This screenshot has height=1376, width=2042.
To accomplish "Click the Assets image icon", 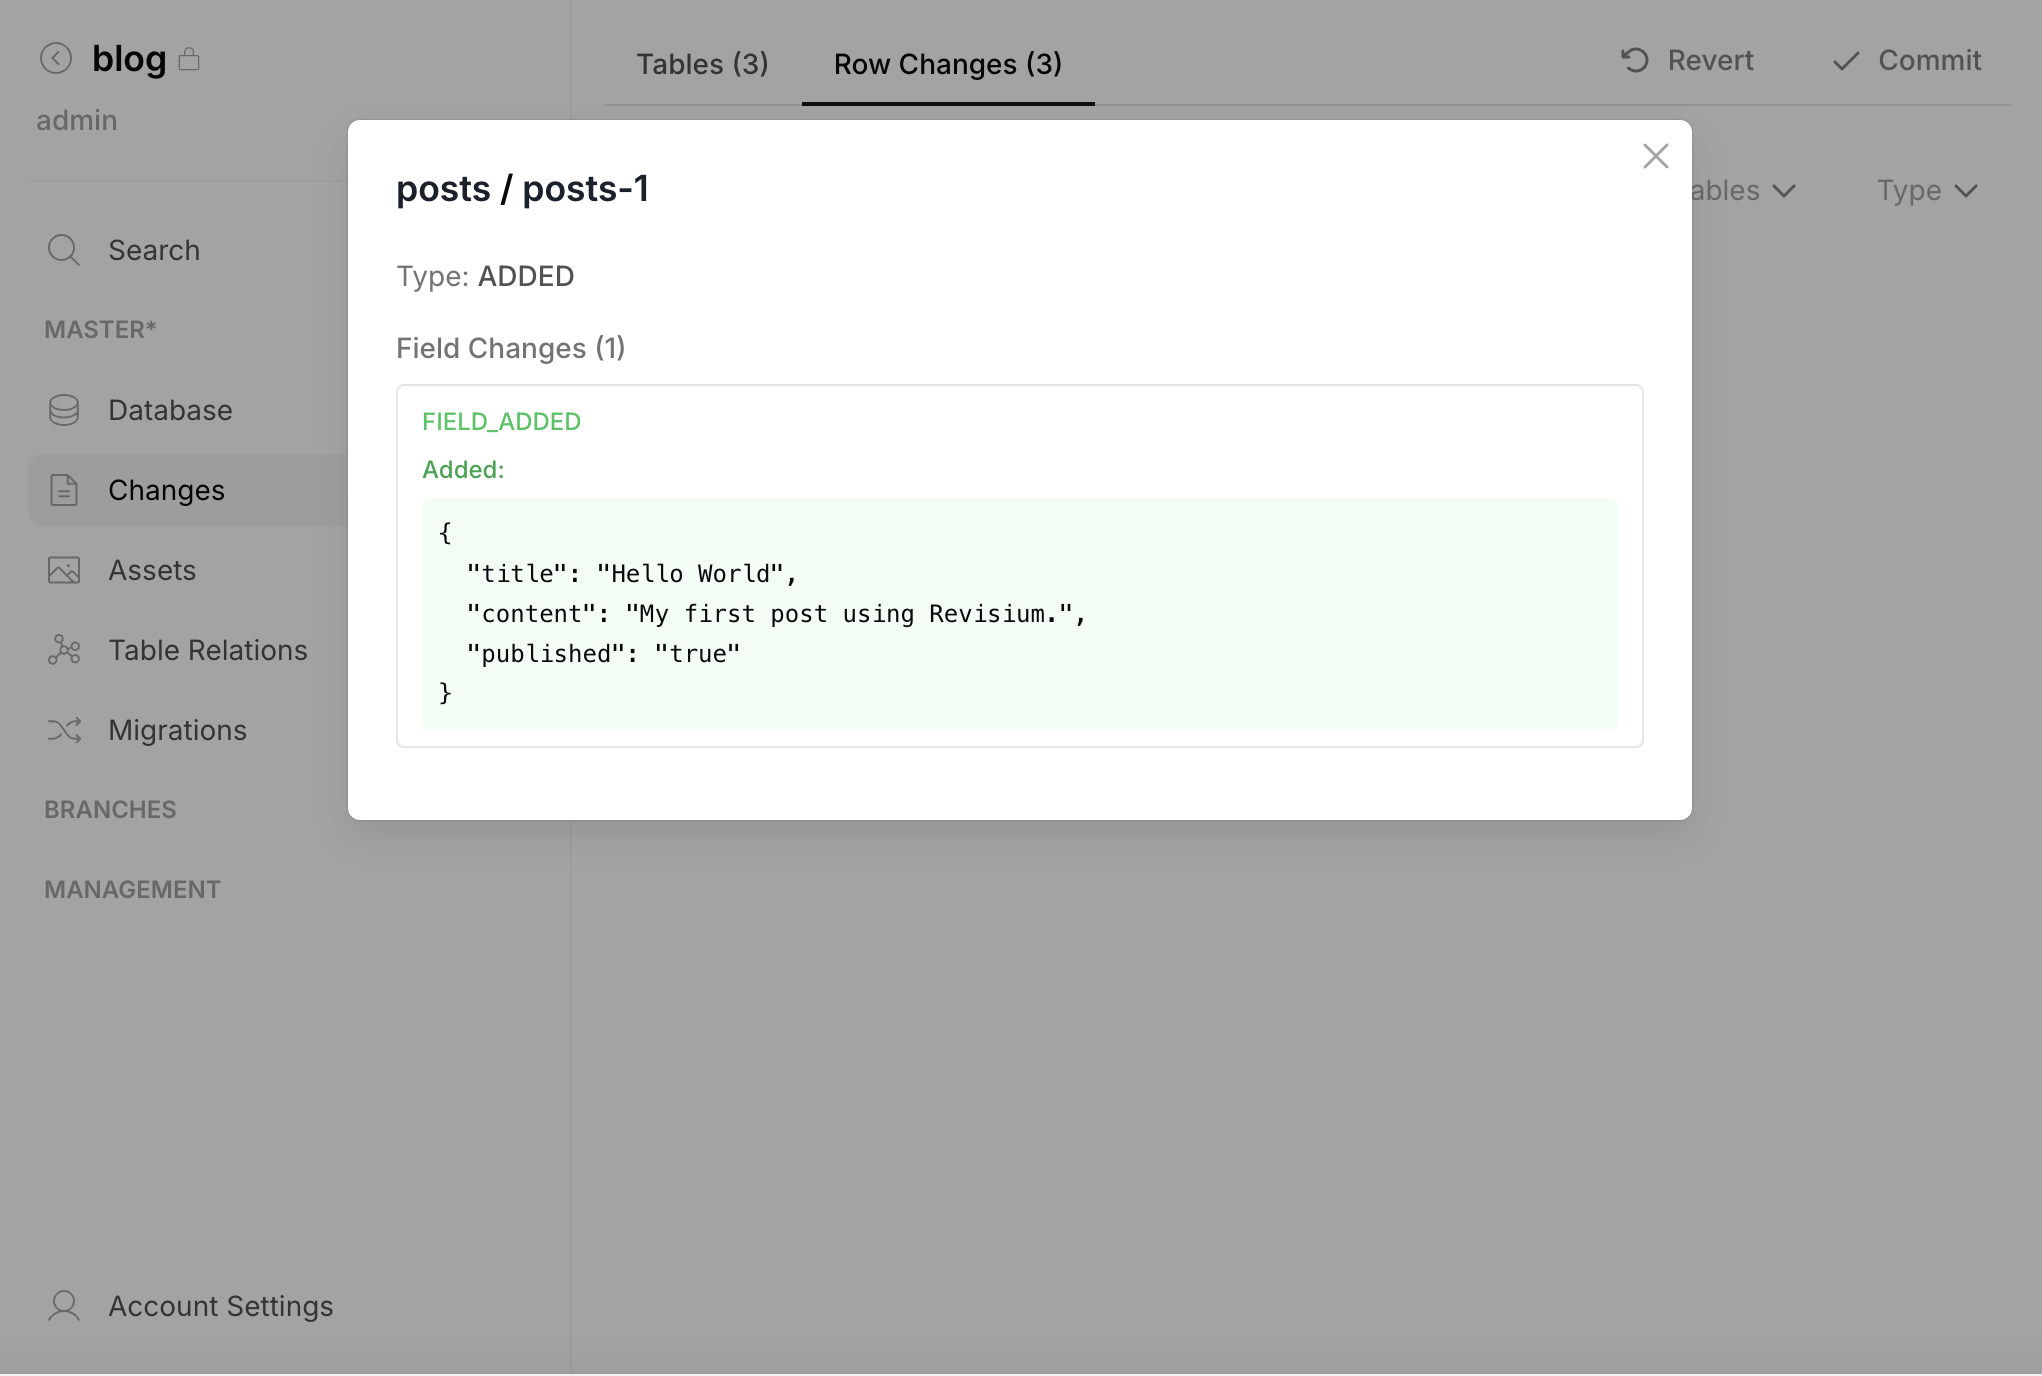I will tap(64, 570).
